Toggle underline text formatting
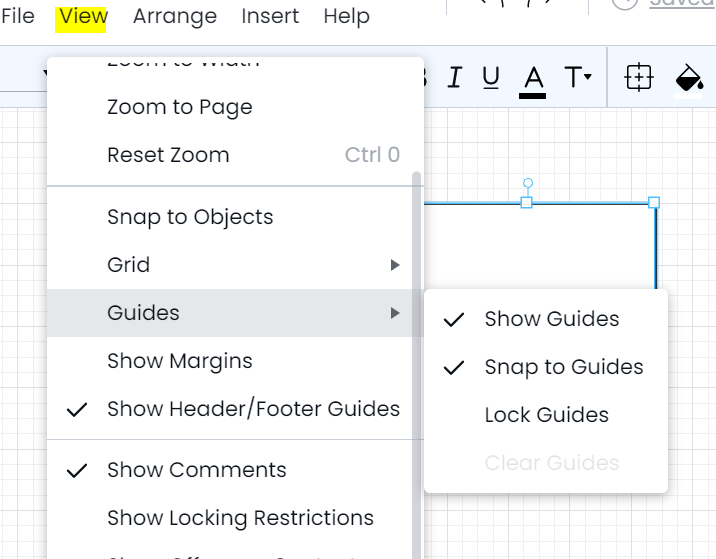 [x=491, y=77]
